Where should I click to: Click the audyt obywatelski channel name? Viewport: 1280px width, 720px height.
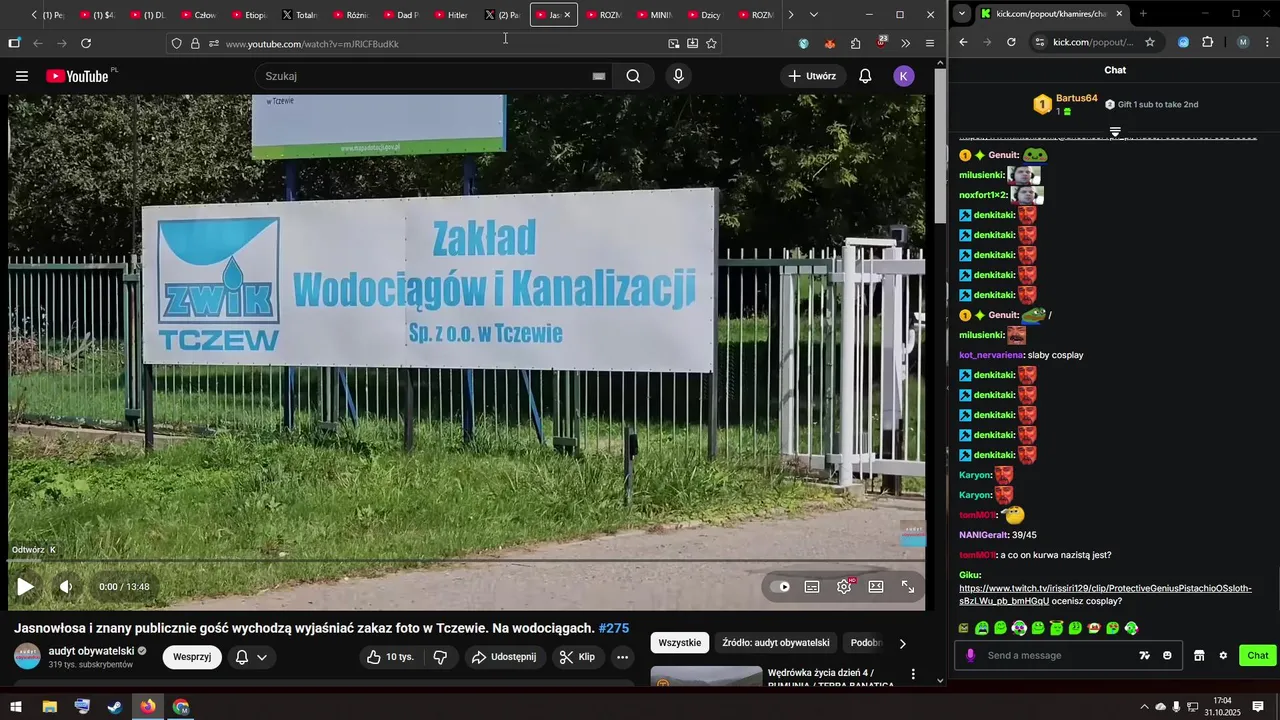(x=91, y=651)
